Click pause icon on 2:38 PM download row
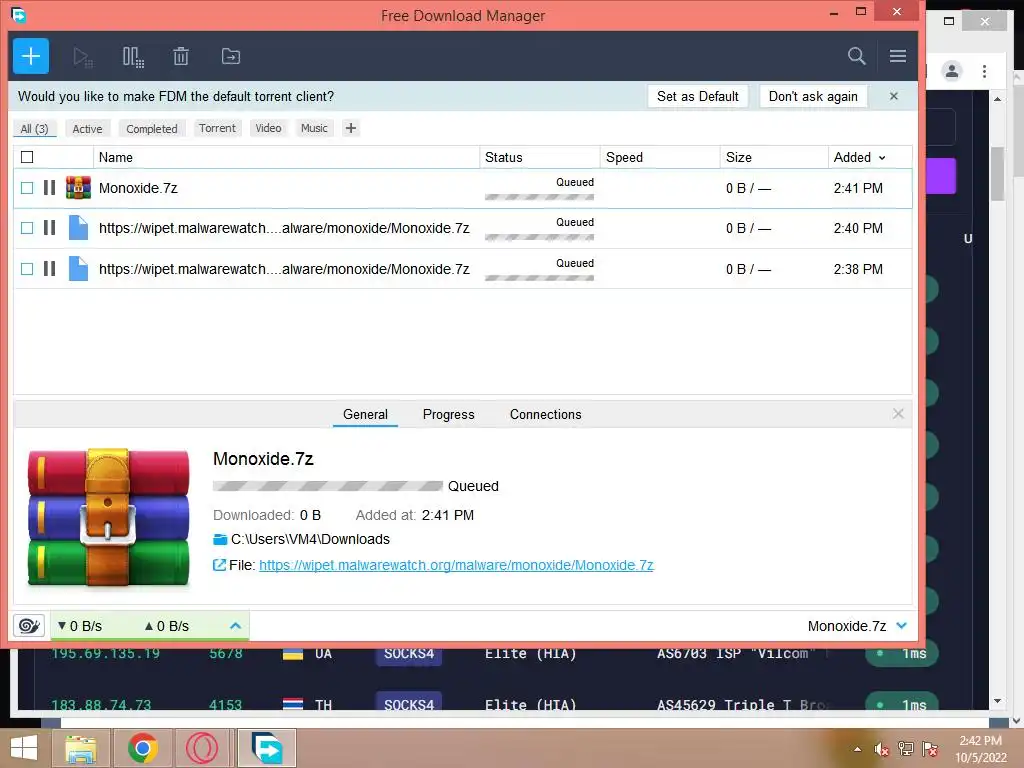 point(50,268)
